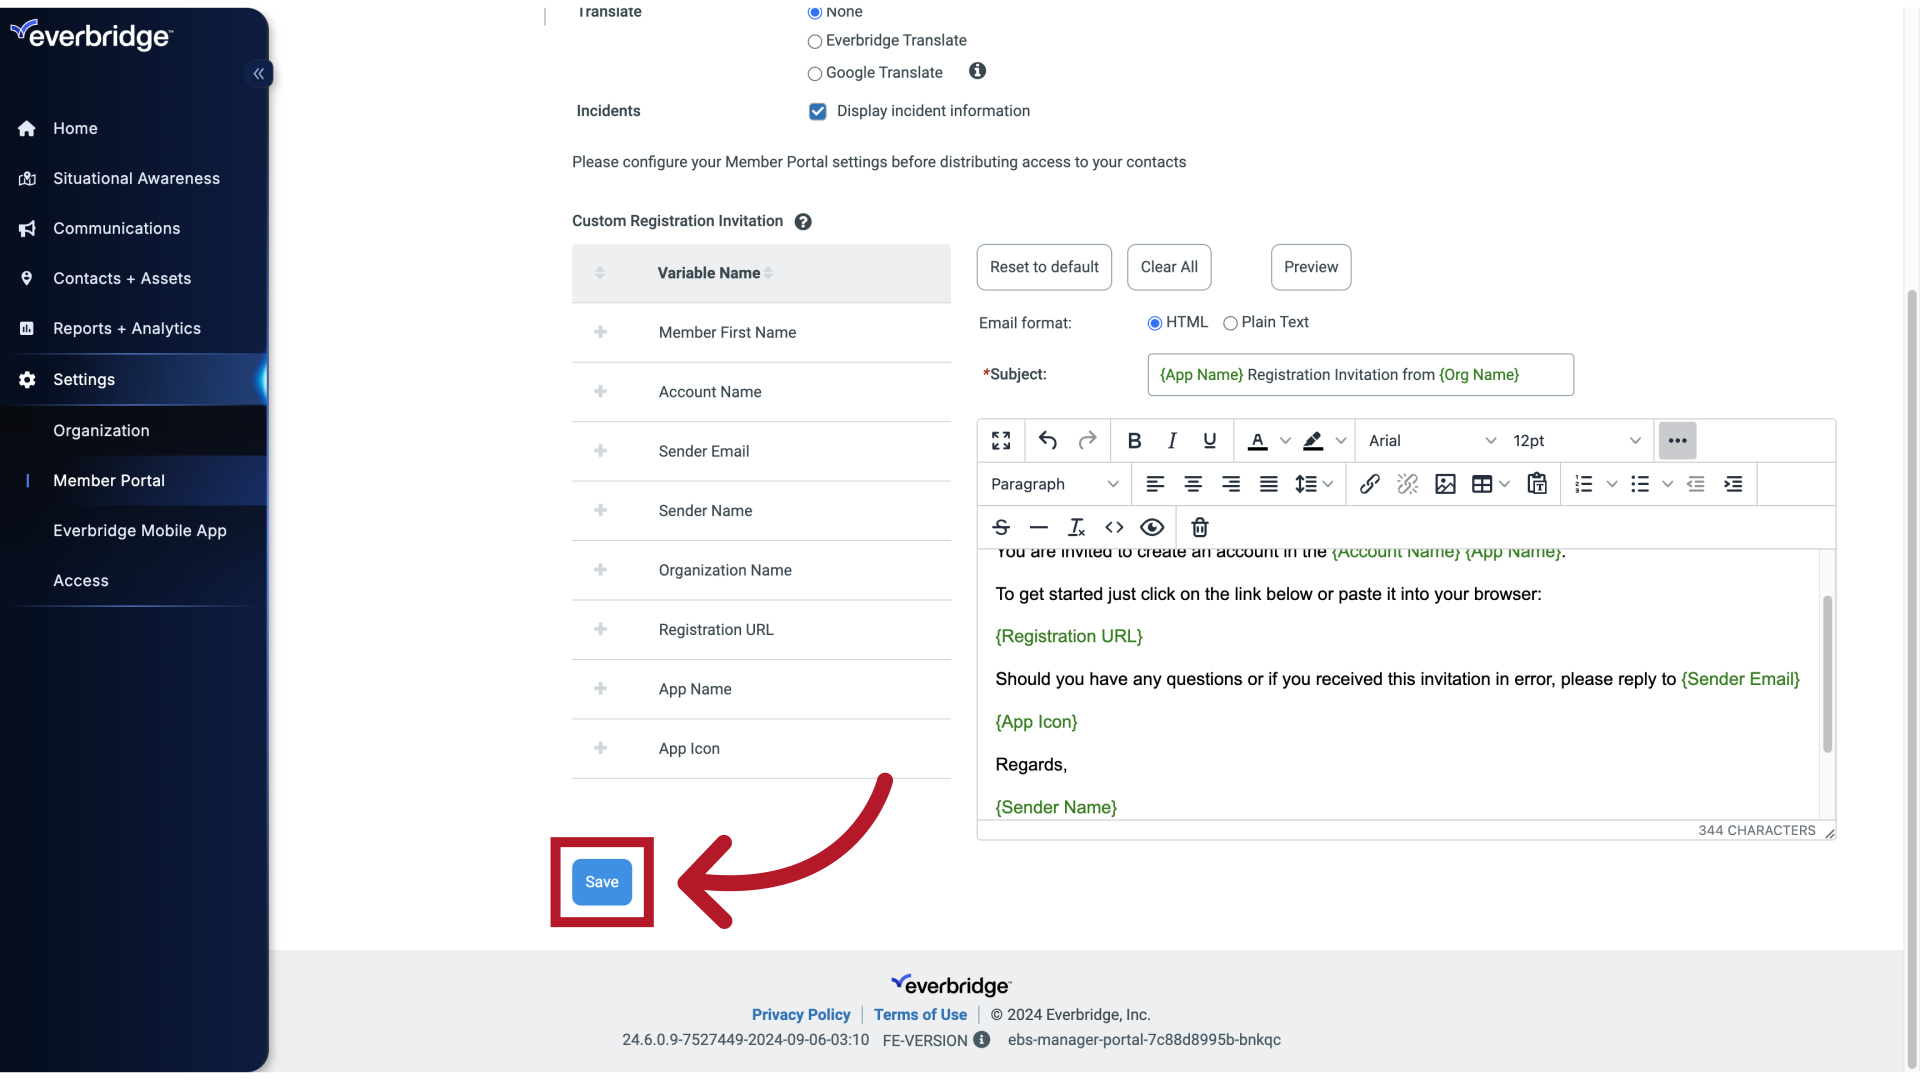Enable the Plain Text email format
Screen dimensions: 1920x1080
click(x=1231, y=322)
